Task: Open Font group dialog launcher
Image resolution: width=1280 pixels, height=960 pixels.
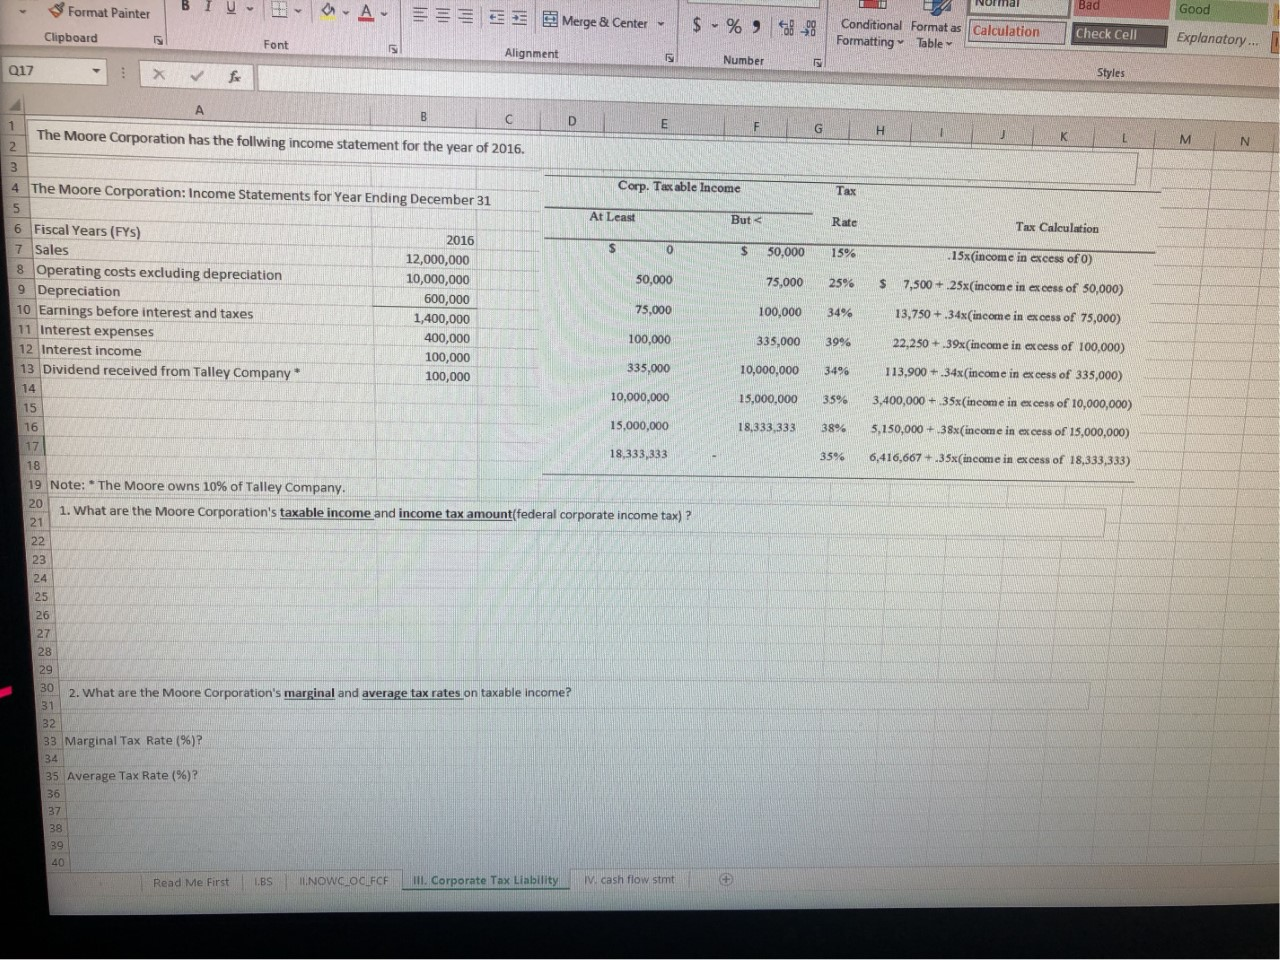Action: click(x=393, y=48)
